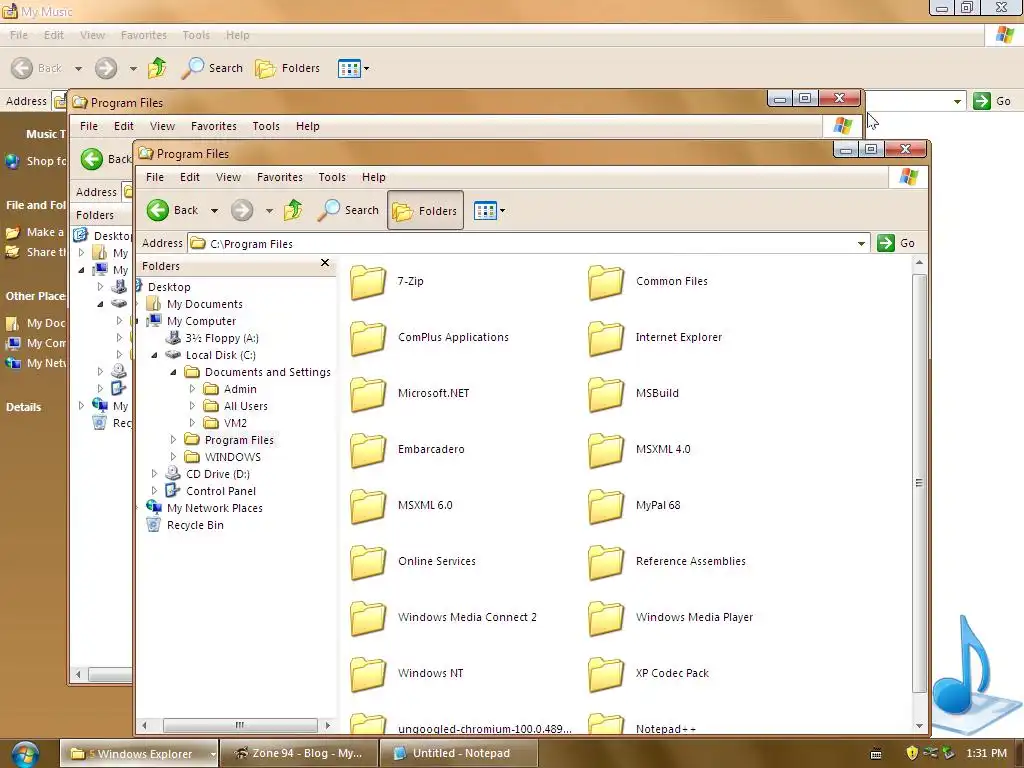
Task: Select Microsoft.NET folder icon
Action: coord(368,394)
